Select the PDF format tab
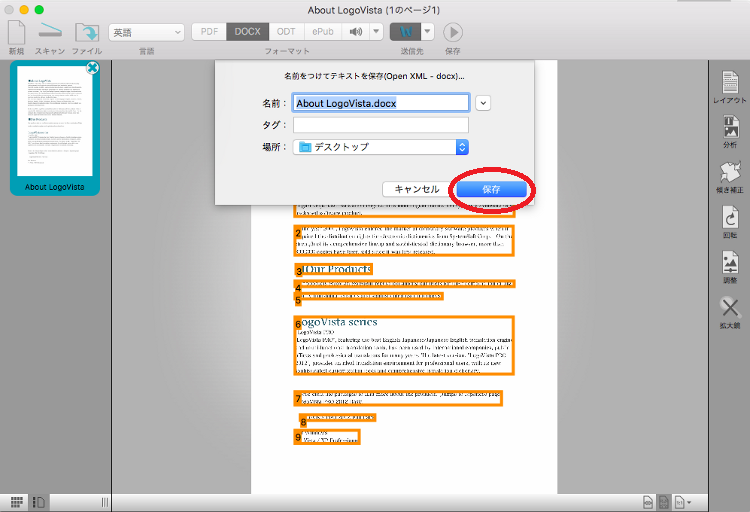 tap(209, 32)
